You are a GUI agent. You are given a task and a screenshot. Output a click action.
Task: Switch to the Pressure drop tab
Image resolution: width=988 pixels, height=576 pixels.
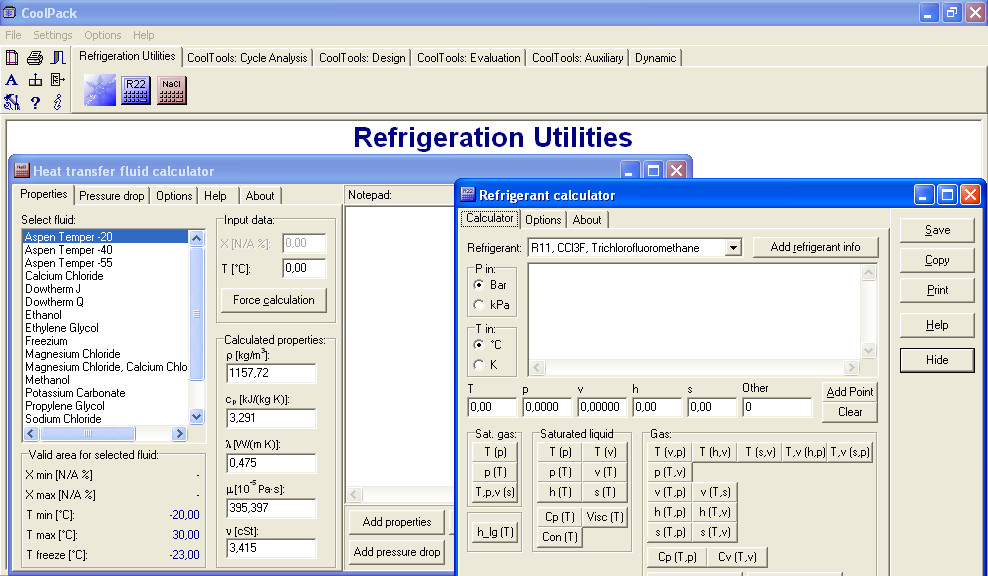(x=112, y=196)
